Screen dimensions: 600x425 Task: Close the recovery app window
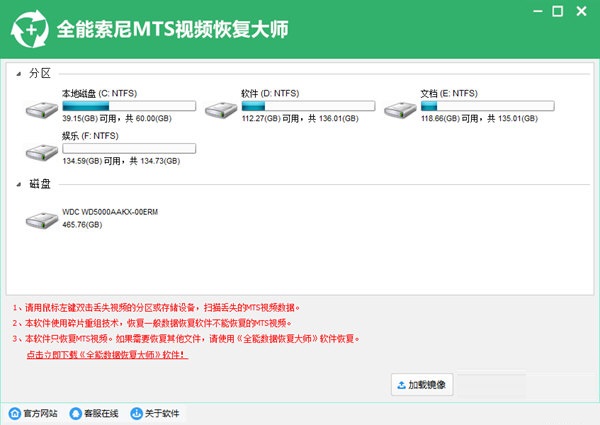(581, 11)
